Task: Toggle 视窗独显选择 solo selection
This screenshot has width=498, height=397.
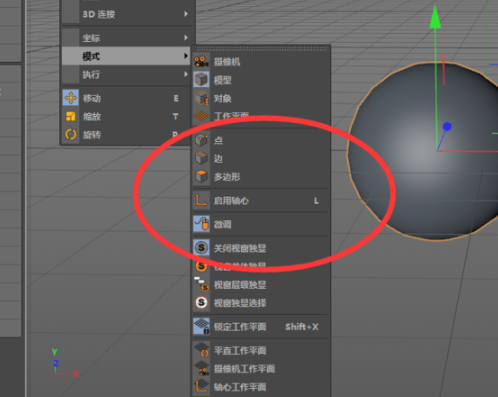Action: [261, 303]
